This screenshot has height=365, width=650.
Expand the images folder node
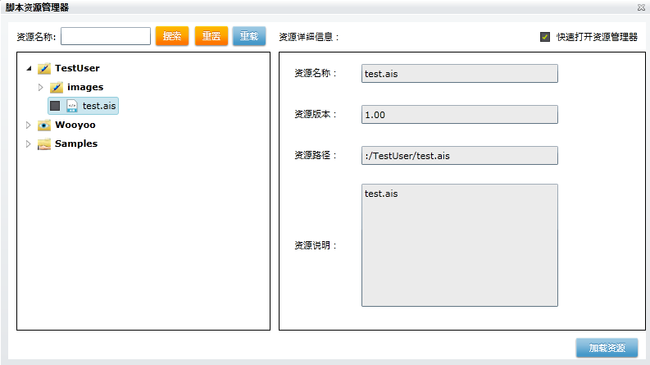41,87
